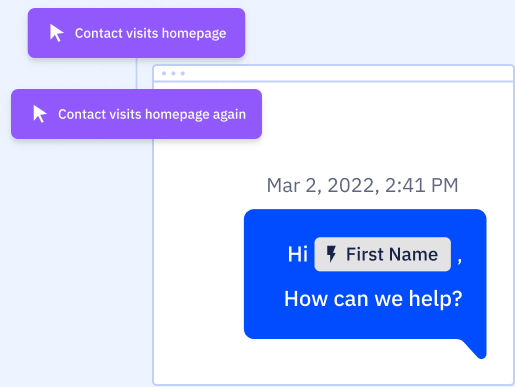
Task: Select the Contact visits homepage trigger block
Action: pos(136,33)
